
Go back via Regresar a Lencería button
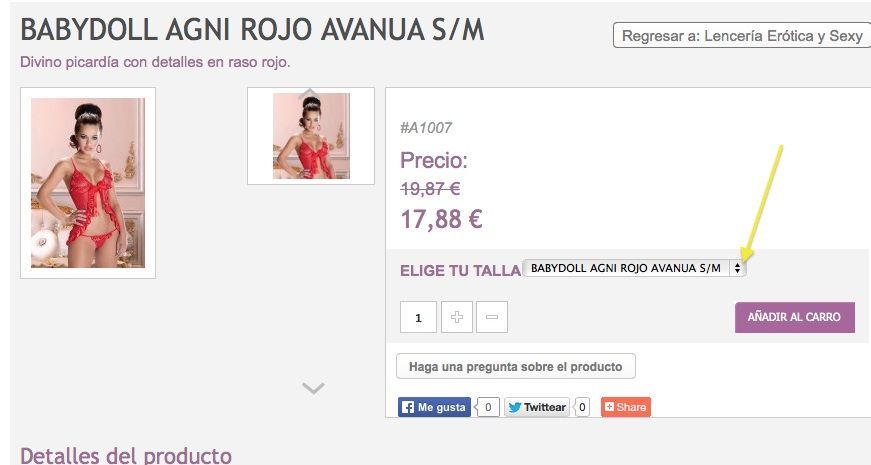click(742, 36)
